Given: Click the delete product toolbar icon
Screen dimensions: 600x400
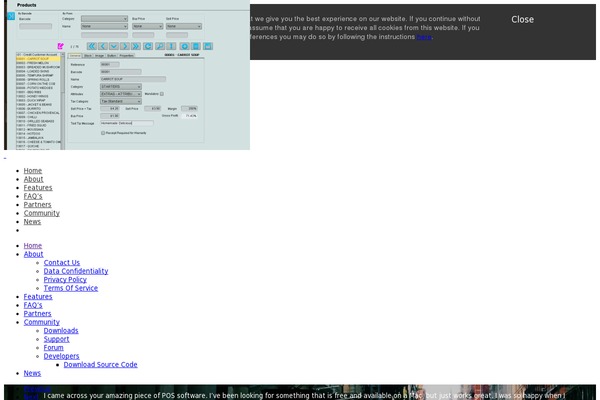Looking at the screenshot, I should pos(196,46).
